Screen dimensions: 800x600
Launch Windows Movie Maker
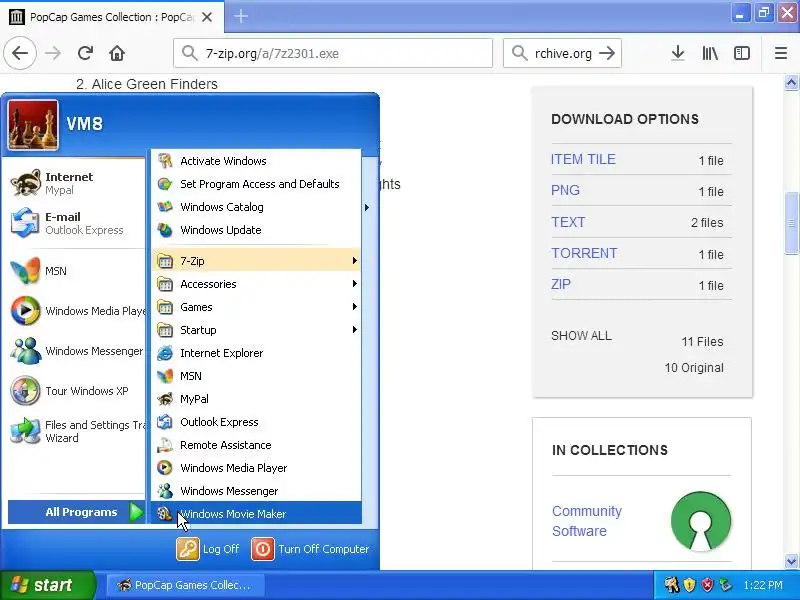coord(257,514)
